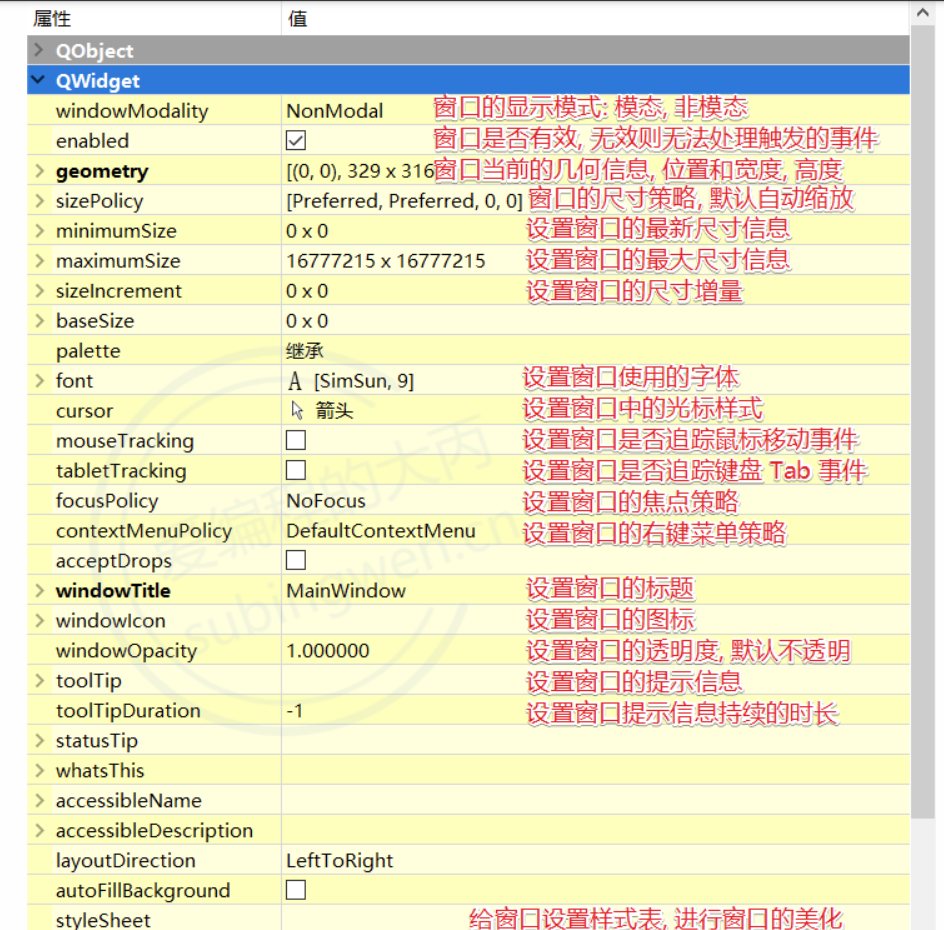
Task: Click the windowOpacity value '1.000000'
Action: [x=328, y=651]
